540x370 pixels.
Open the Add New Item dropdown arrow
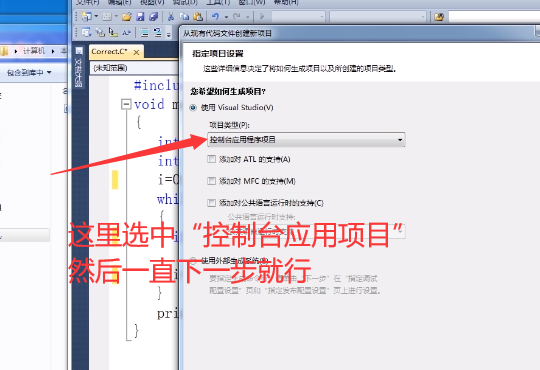116,16
